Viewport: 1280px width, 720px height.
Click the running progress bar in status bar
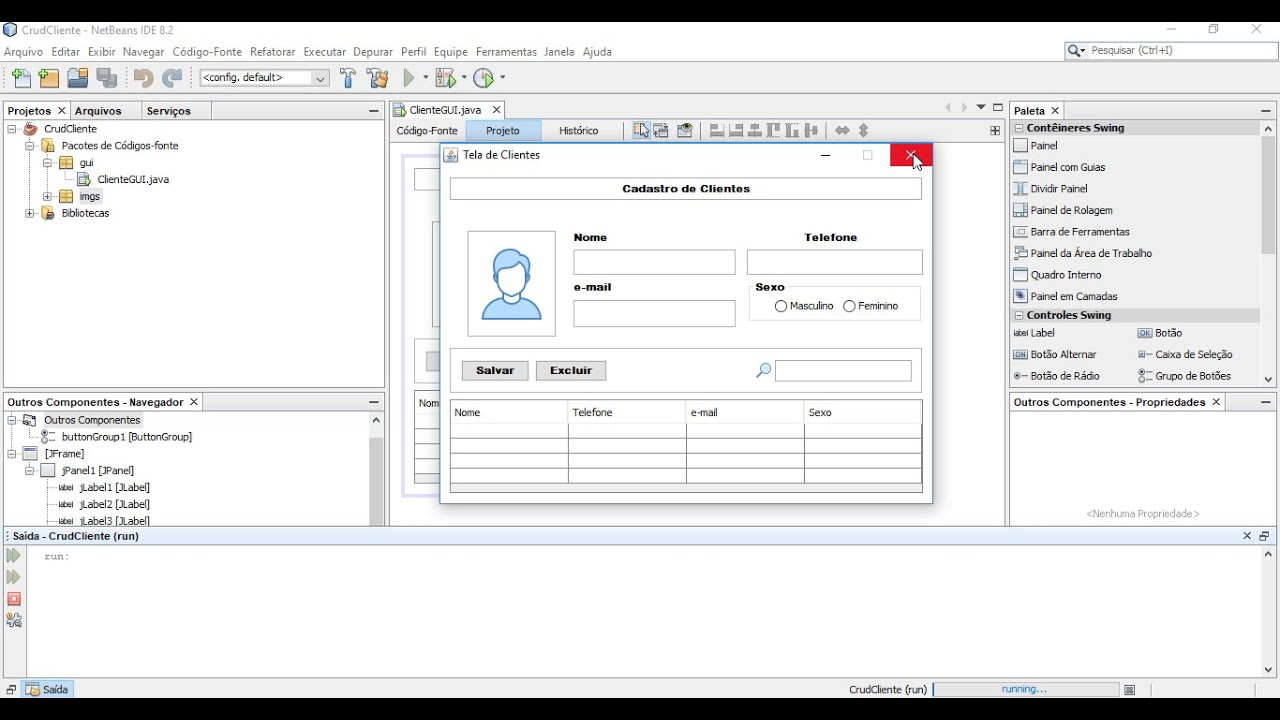(1026, 690)
